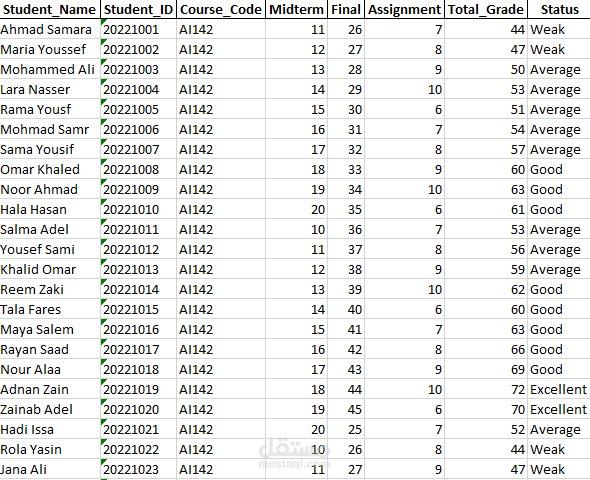The height and width of the screenshot is (480, 590).
Task: Click the green error indicator on ID 20221010
Action: click(x=103, y=202)
